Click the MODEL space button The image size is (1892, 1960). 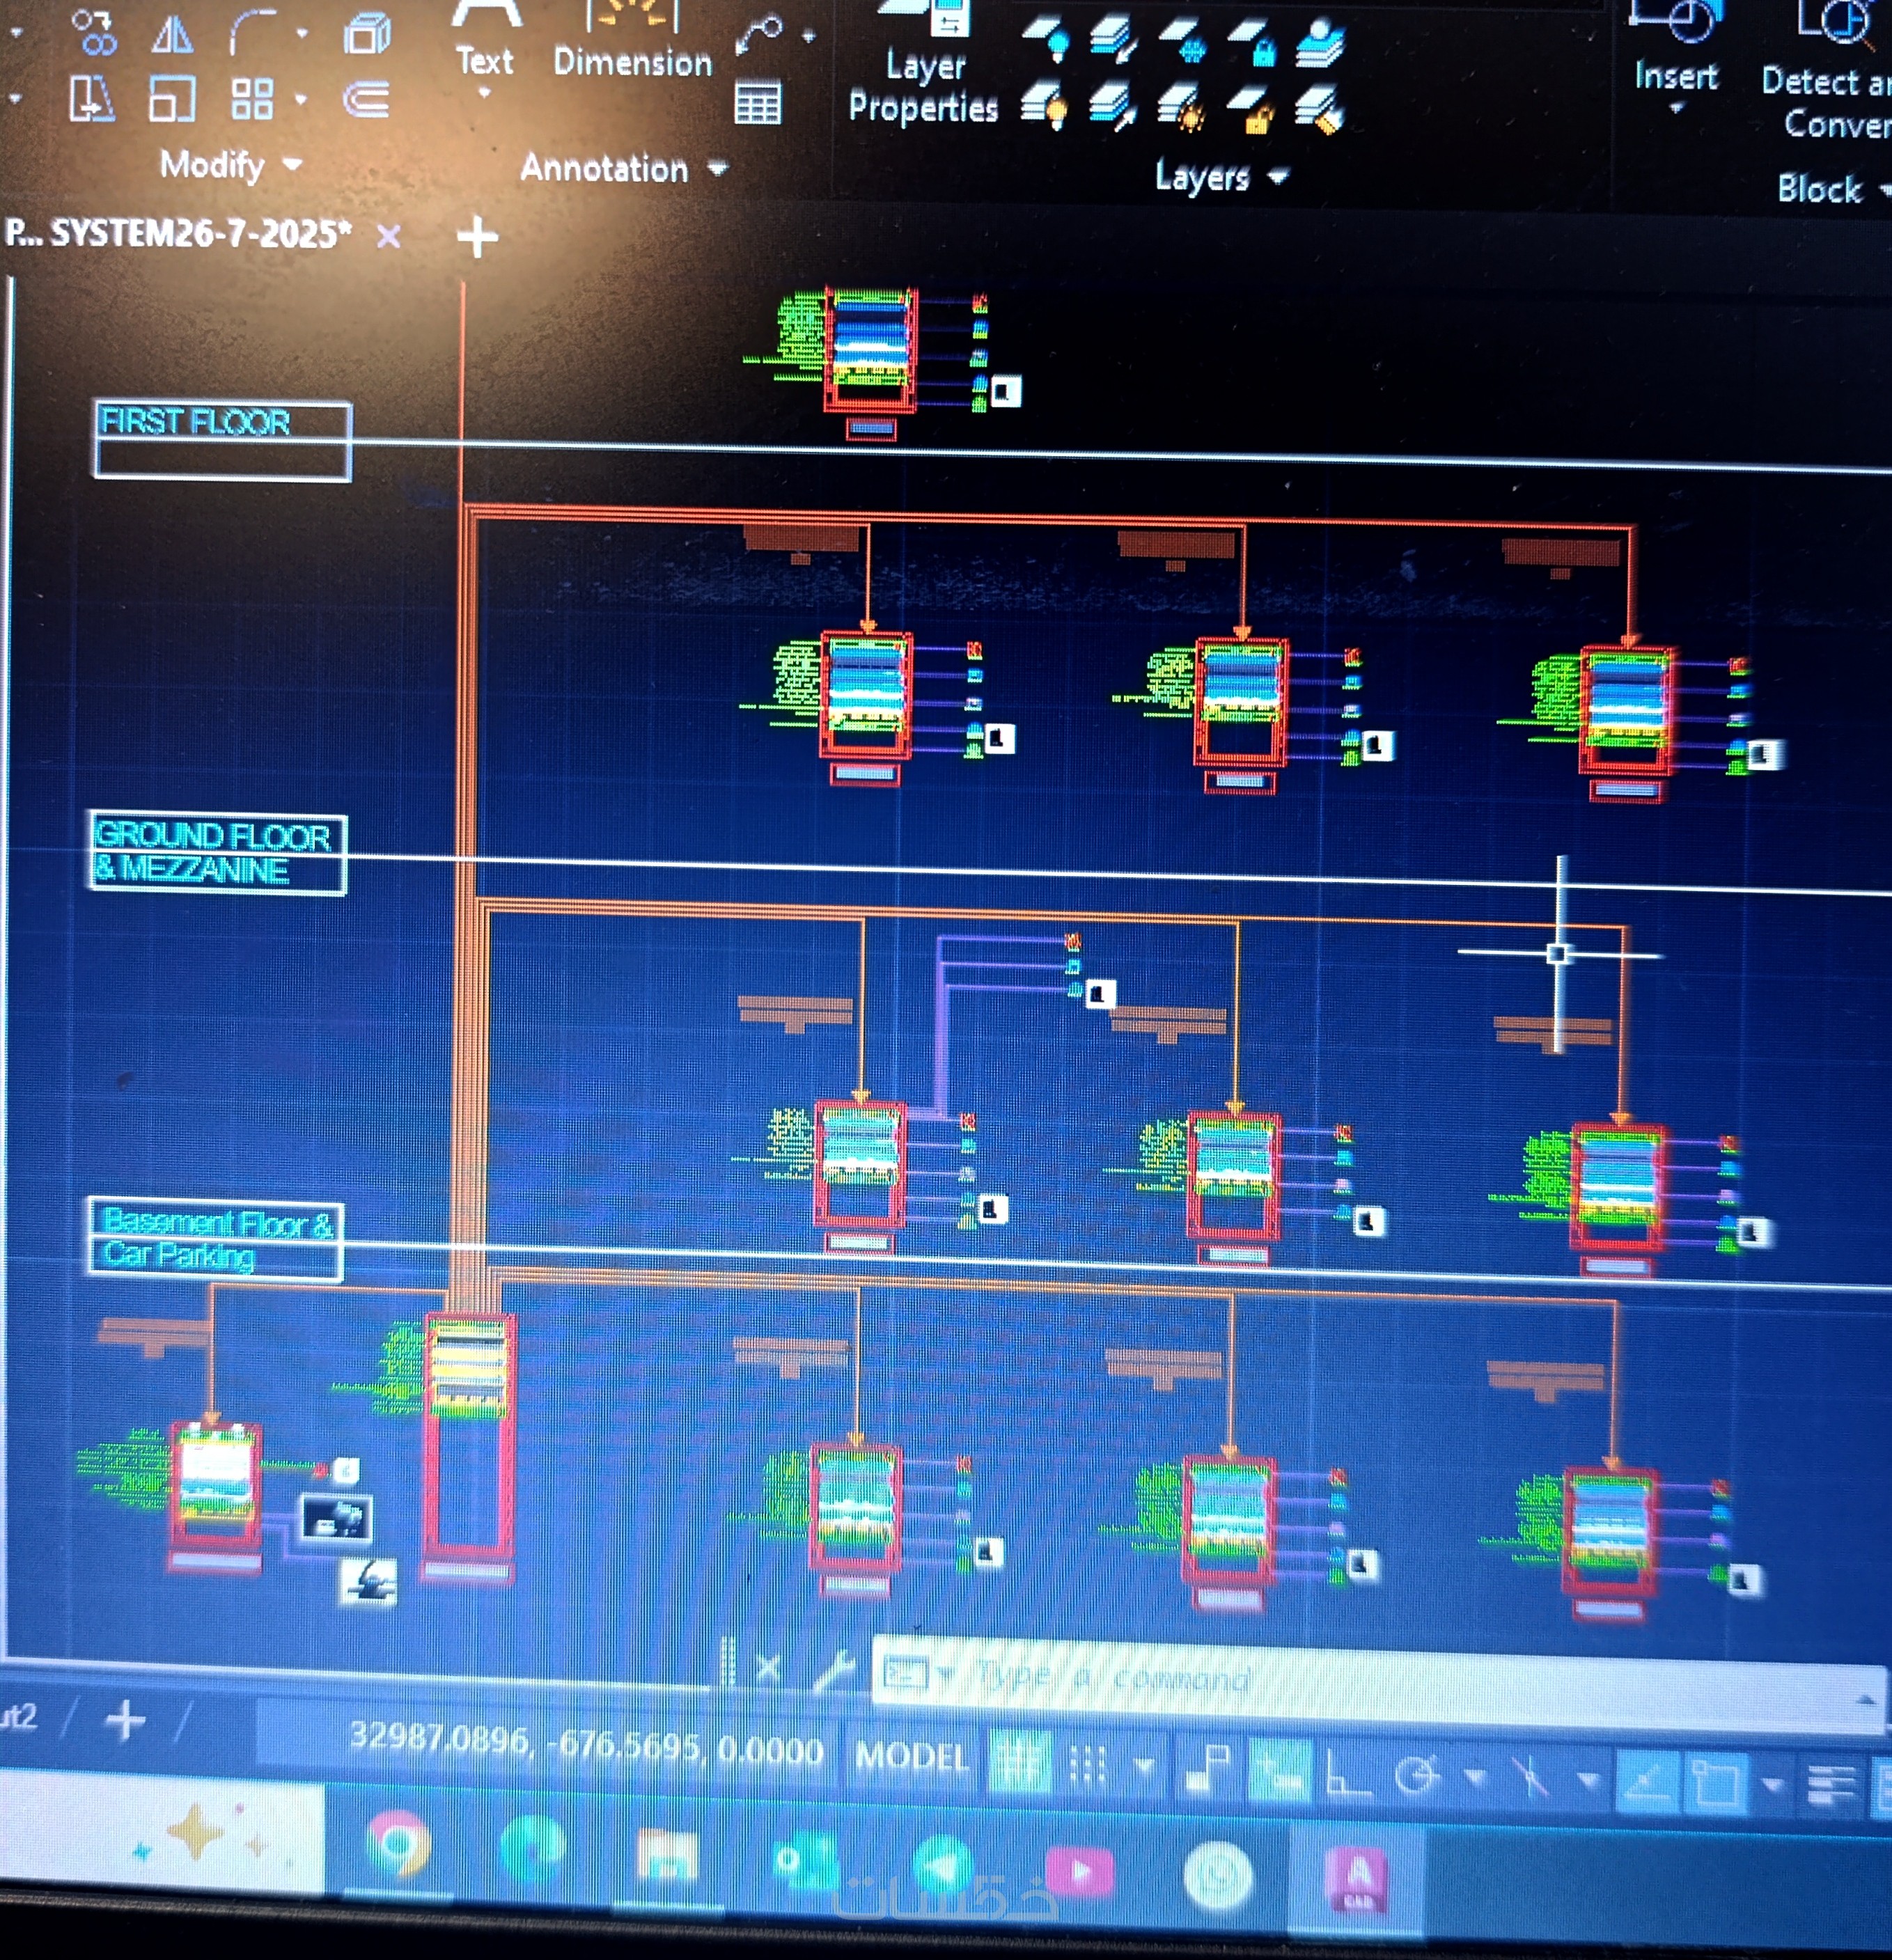tap(911, 1757)
